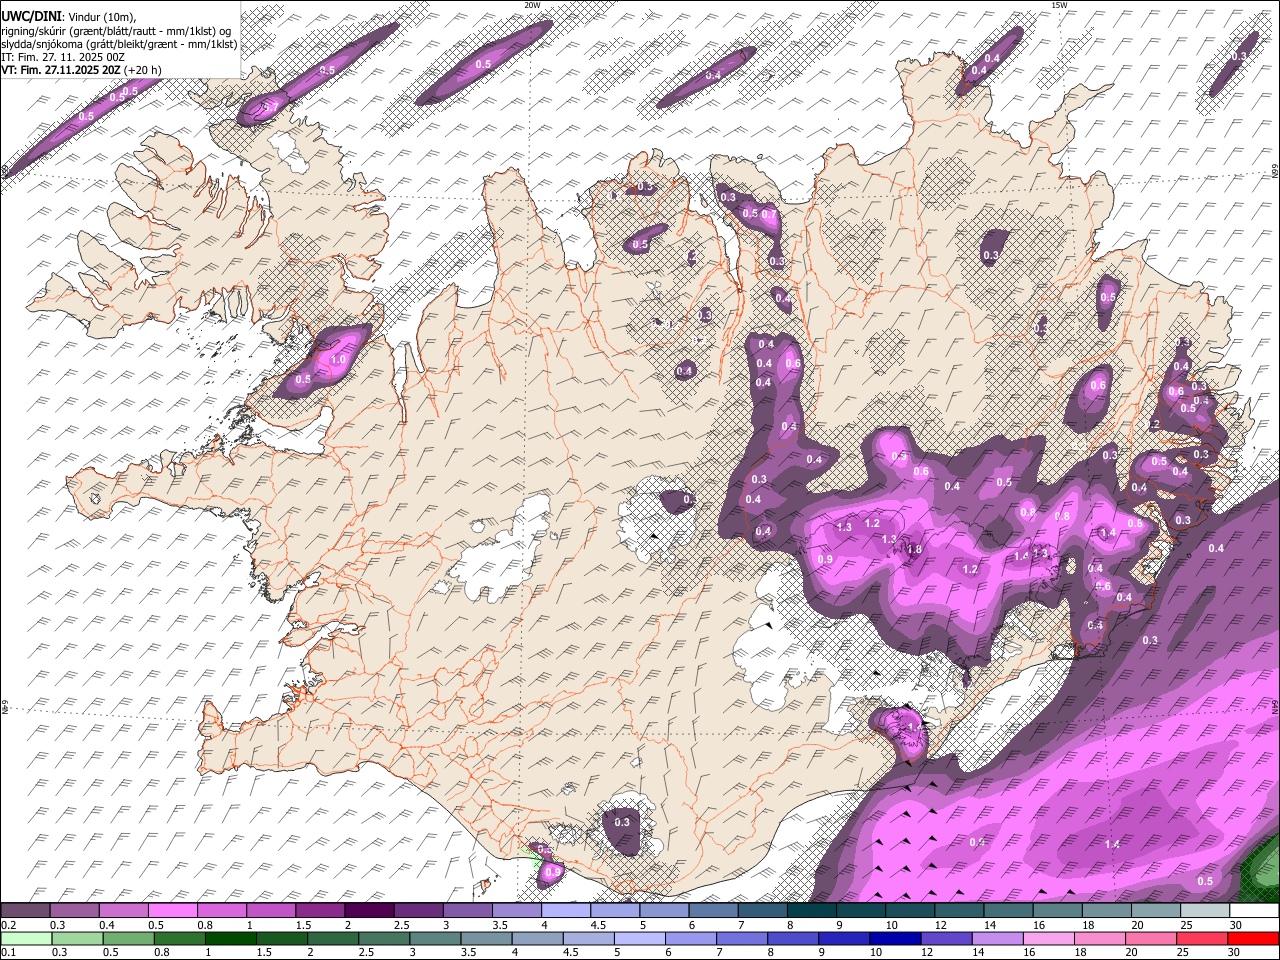This screenshot has width=1280, height=960.
Task: Click the pale green swatch between 0.1 and 0.3
Action: [25, 938]
